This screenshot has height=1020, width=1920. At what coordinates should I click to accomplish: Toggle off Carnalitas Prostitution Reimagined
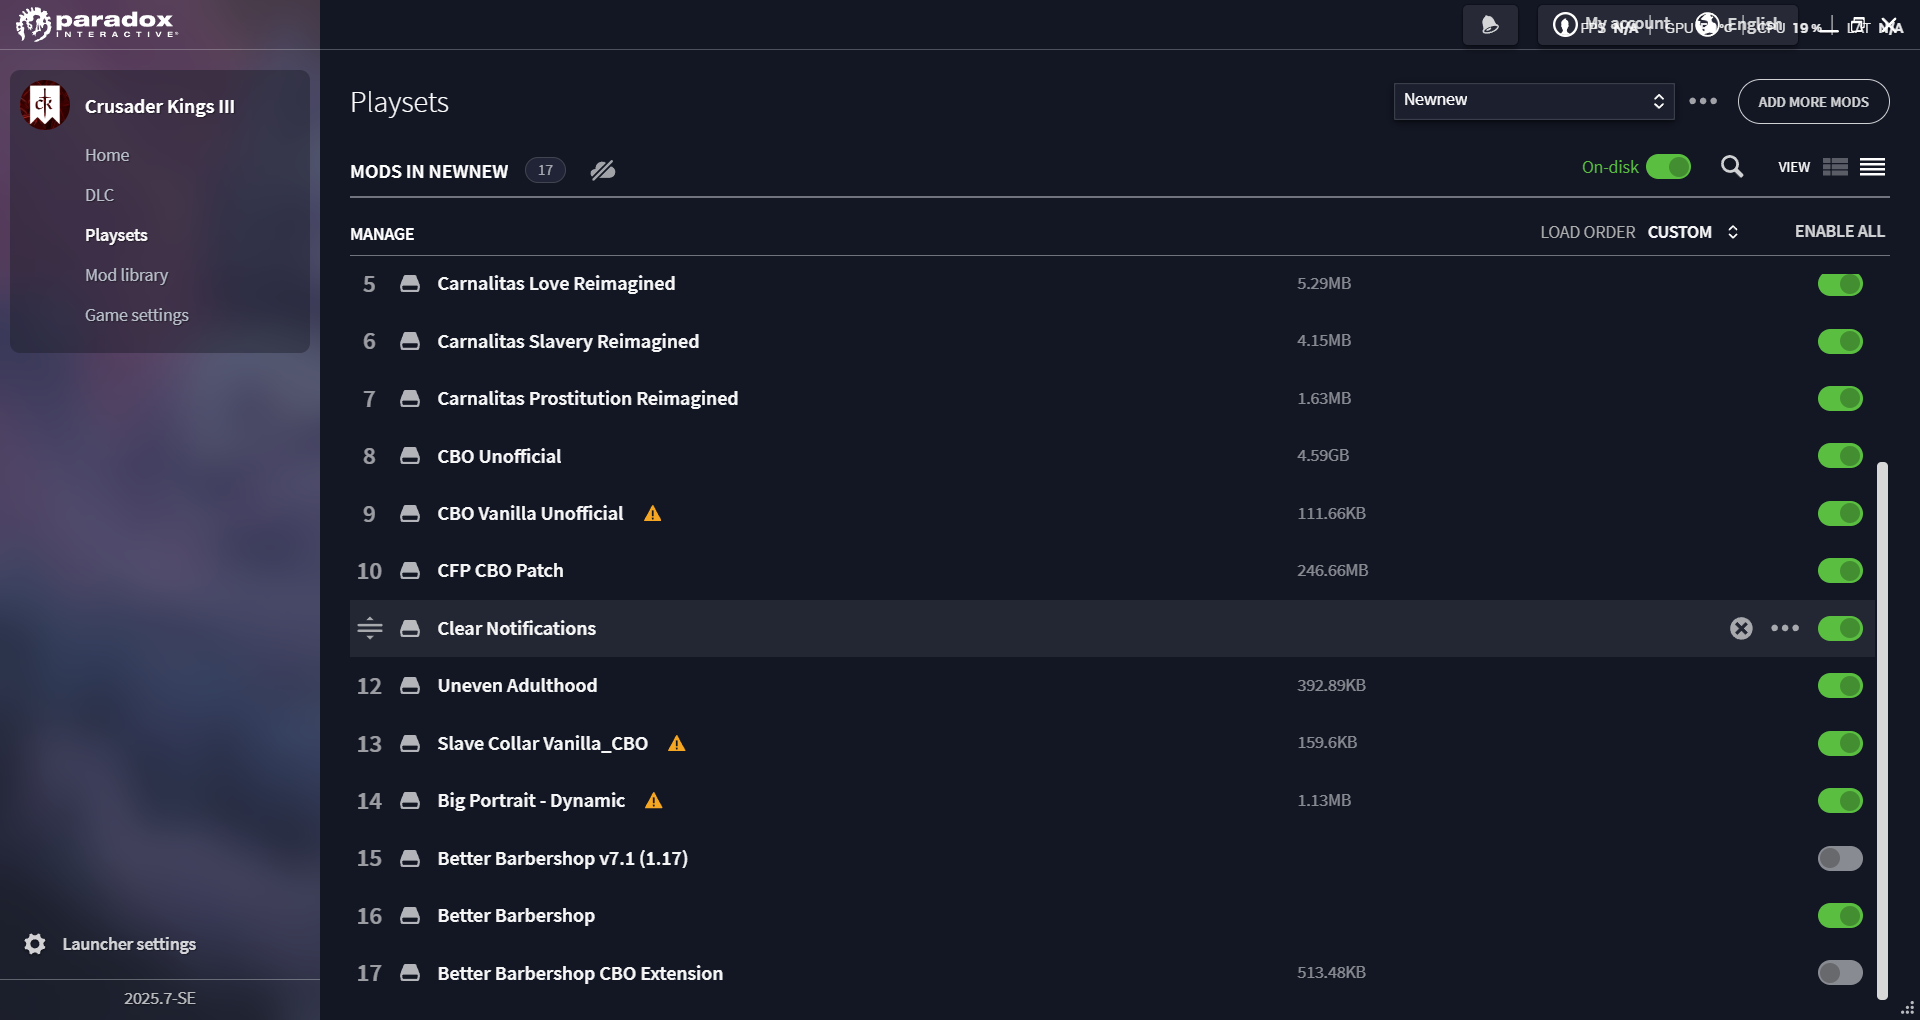coord(1840,399)
